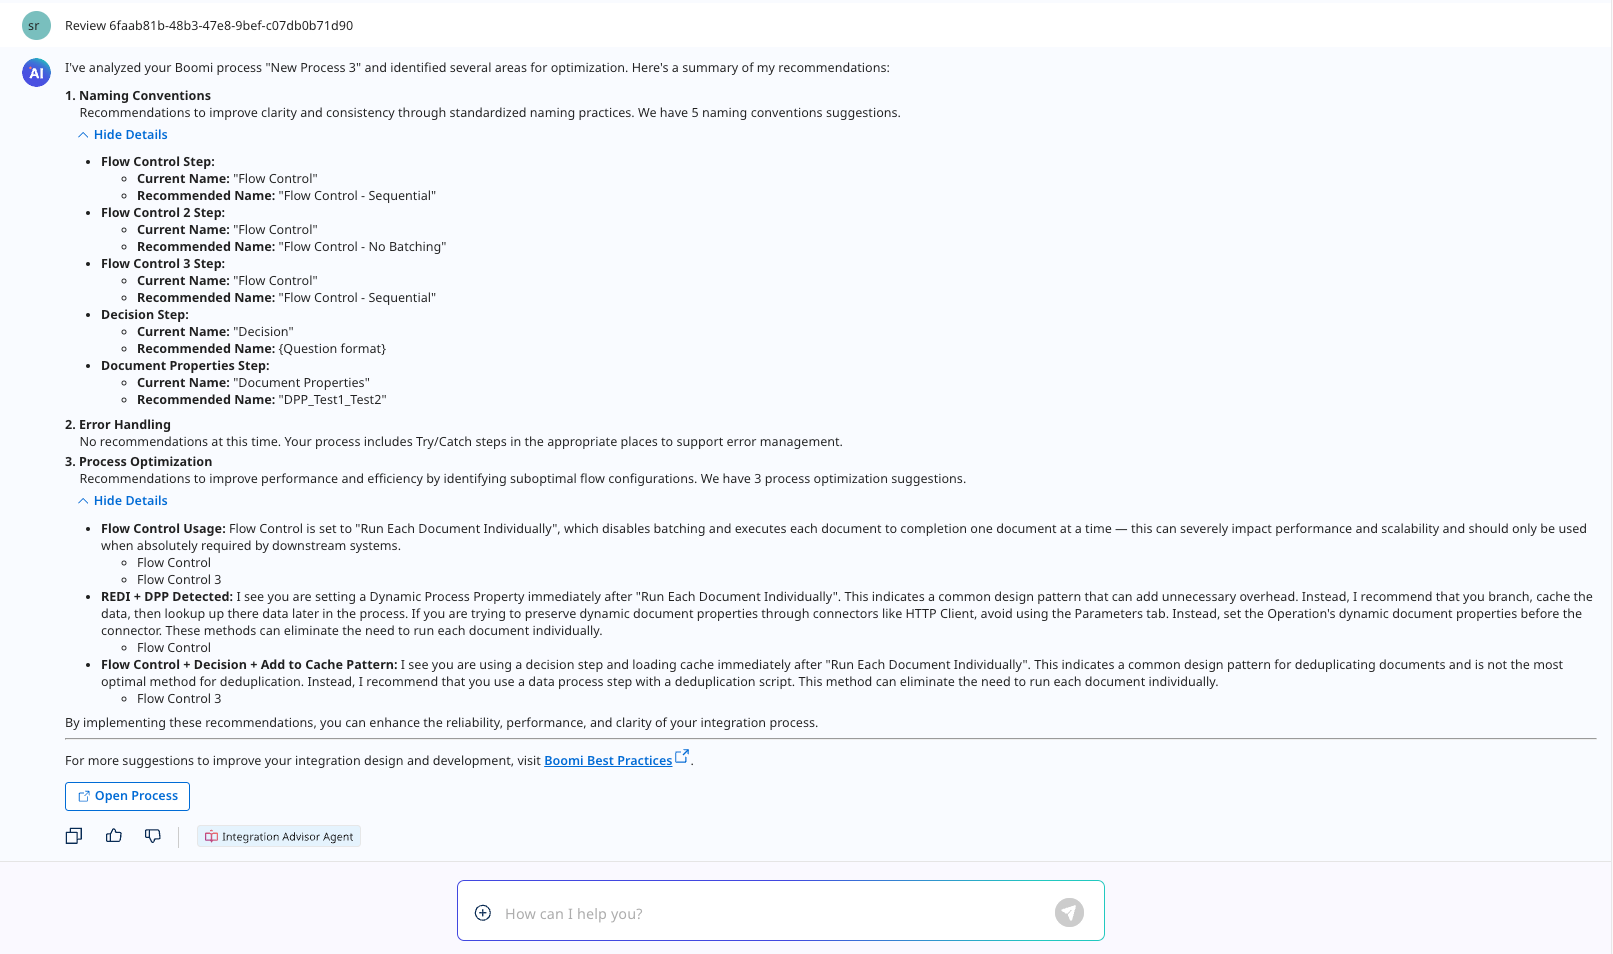This screenshot has width=1613, height=954.
Task: Click the Review request message text
Action: [209, 26]
